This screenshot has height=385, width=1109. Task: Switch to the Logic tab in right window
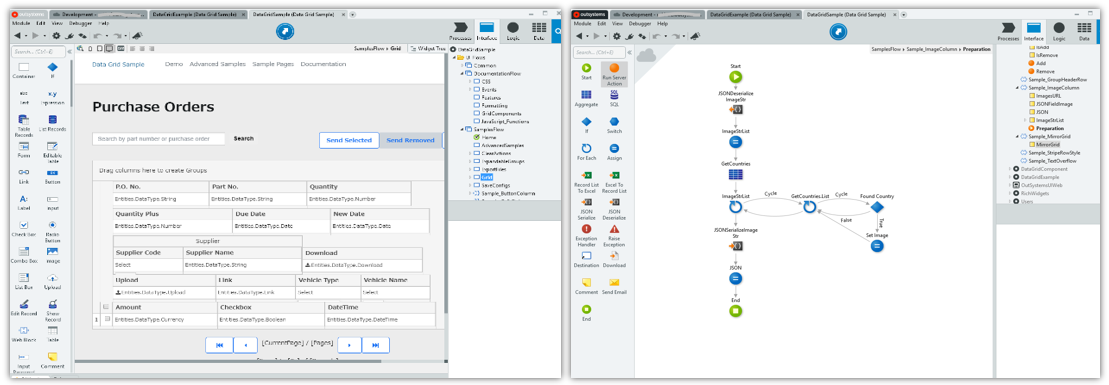coord(1059,32)
